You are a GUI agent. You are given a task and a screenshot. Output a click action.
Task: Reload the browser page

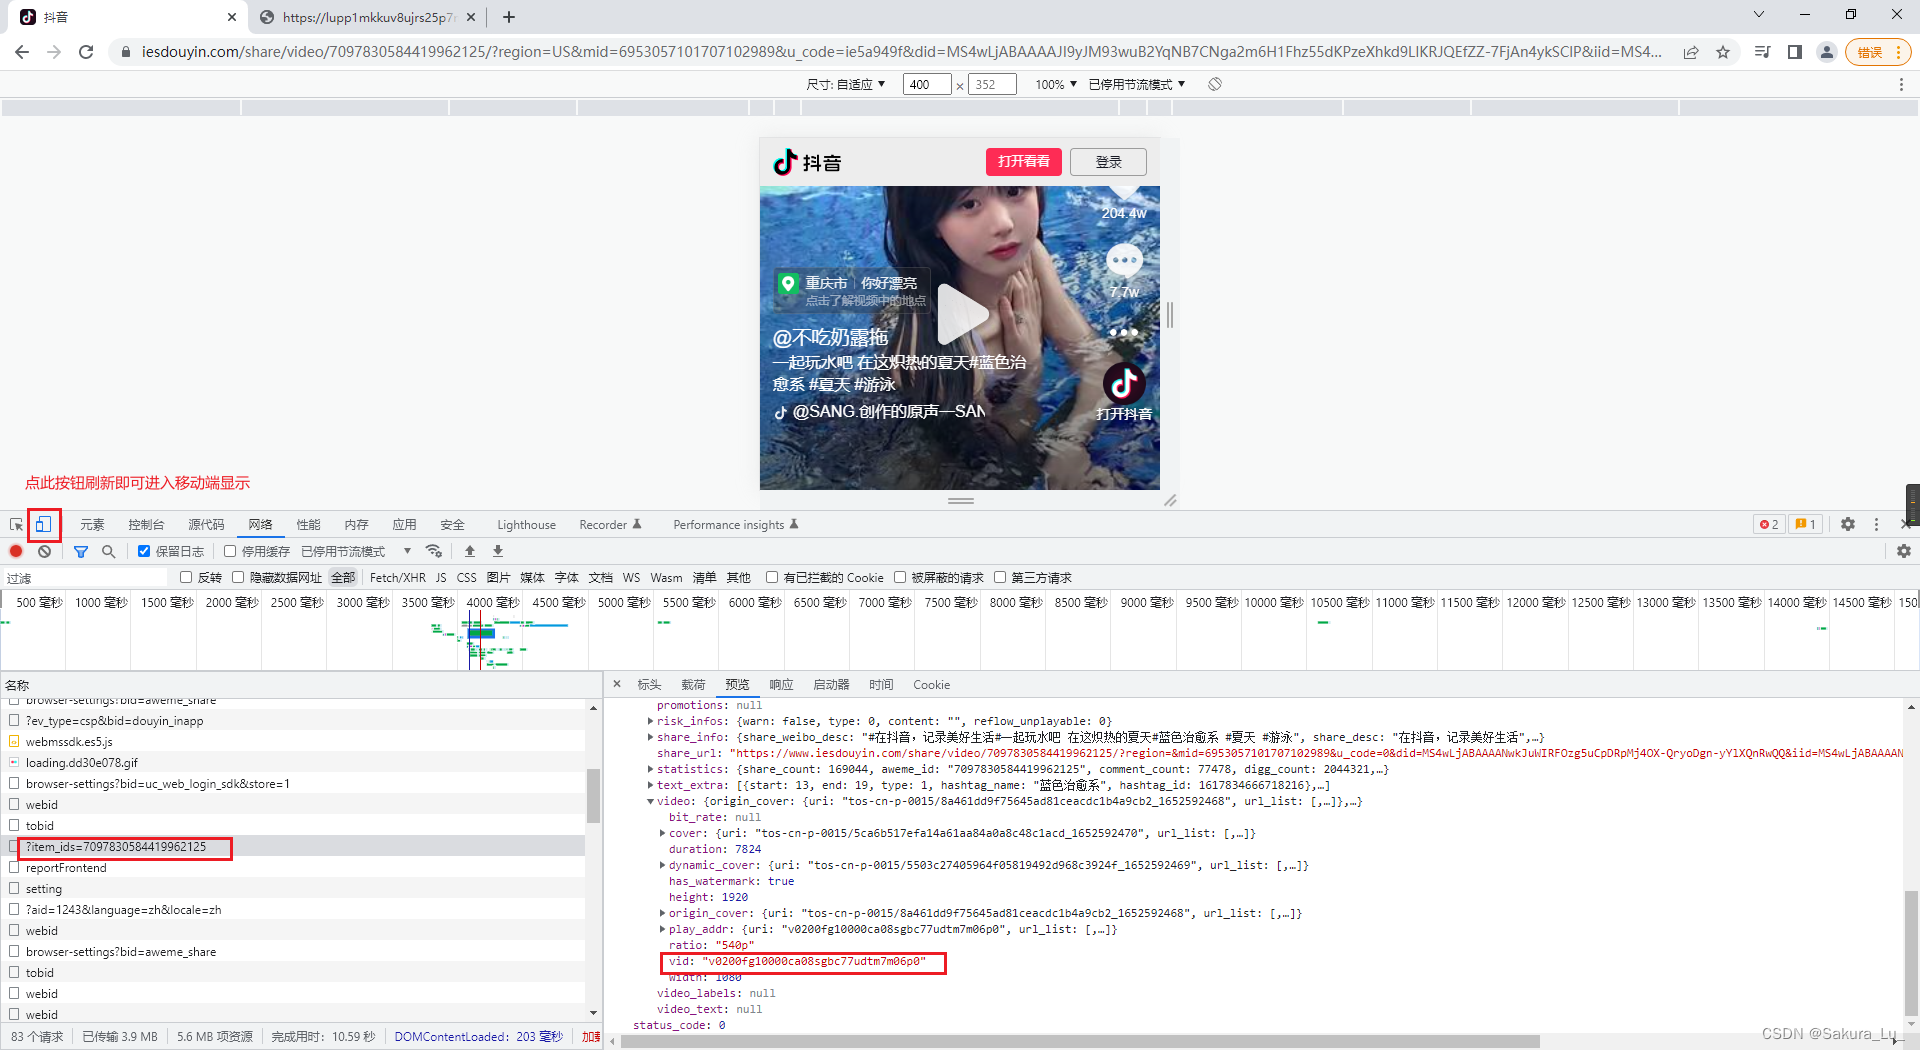coord(86,52)
